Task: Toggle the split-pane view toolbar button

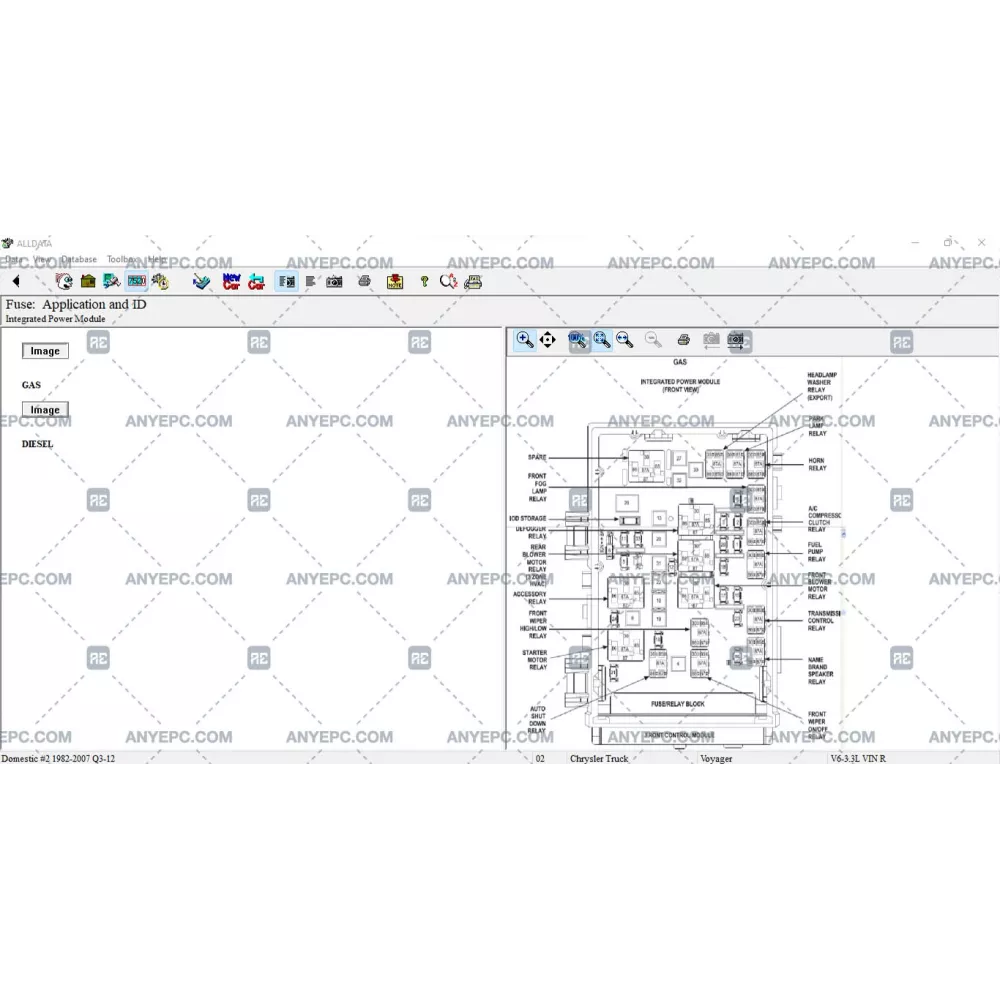Action: pos(286,282)
